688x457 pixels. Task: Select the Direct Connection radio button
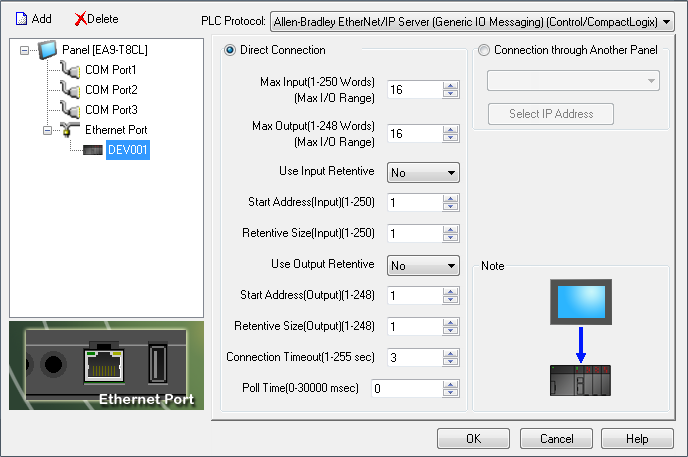click(x=230, y=50)
